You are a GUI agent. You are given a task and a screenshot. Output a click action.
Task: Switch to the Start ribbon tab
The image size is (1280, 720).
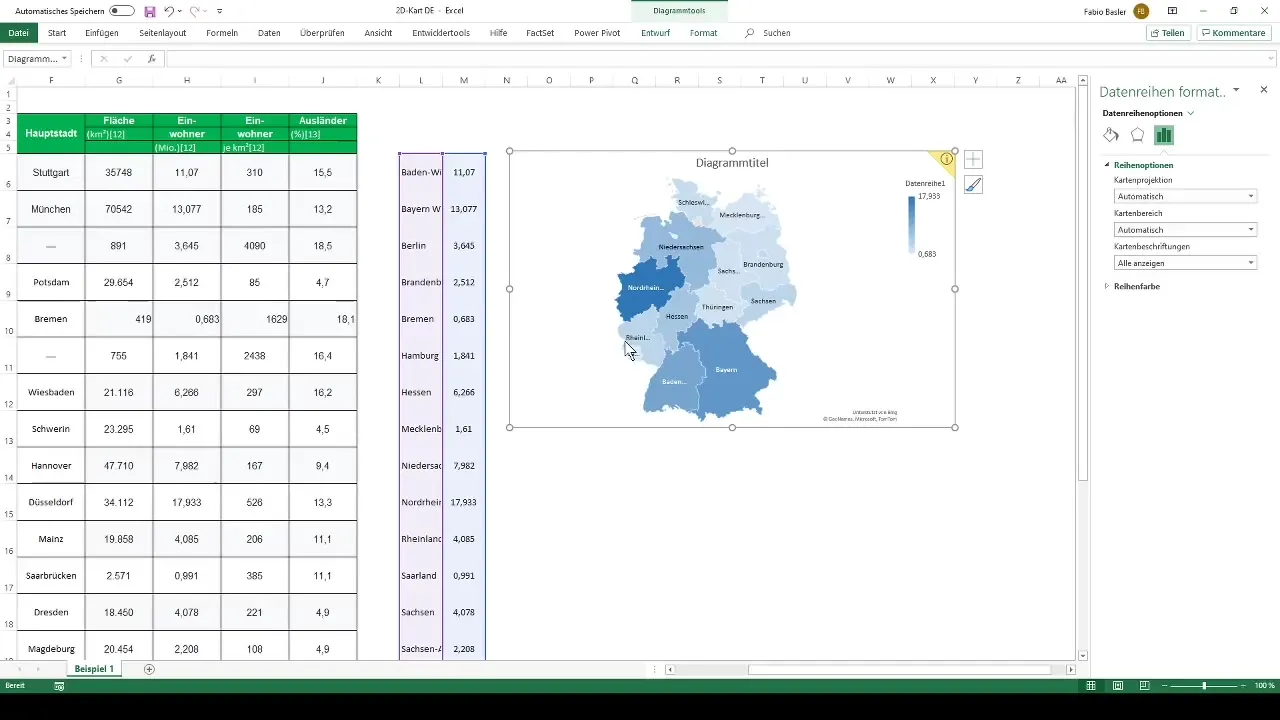click(x=57, y=33)
